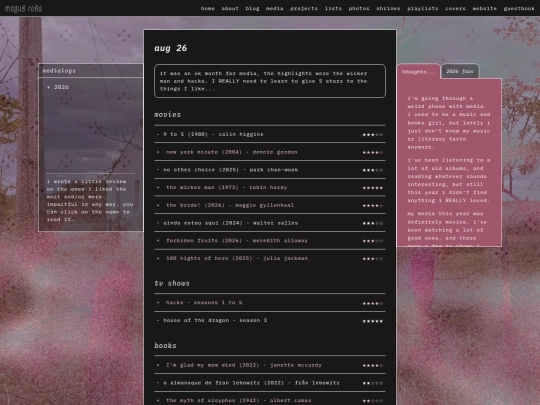Screen dimensions: 540x405
Task: Switch to the 2026 favs tab
Action: [460, 71]
